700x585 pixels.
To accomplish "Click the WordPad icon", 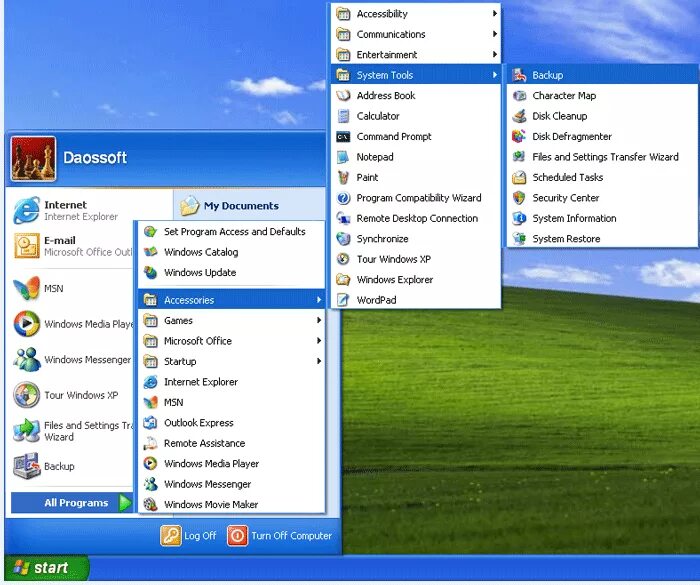I will [x=343, y=300].
